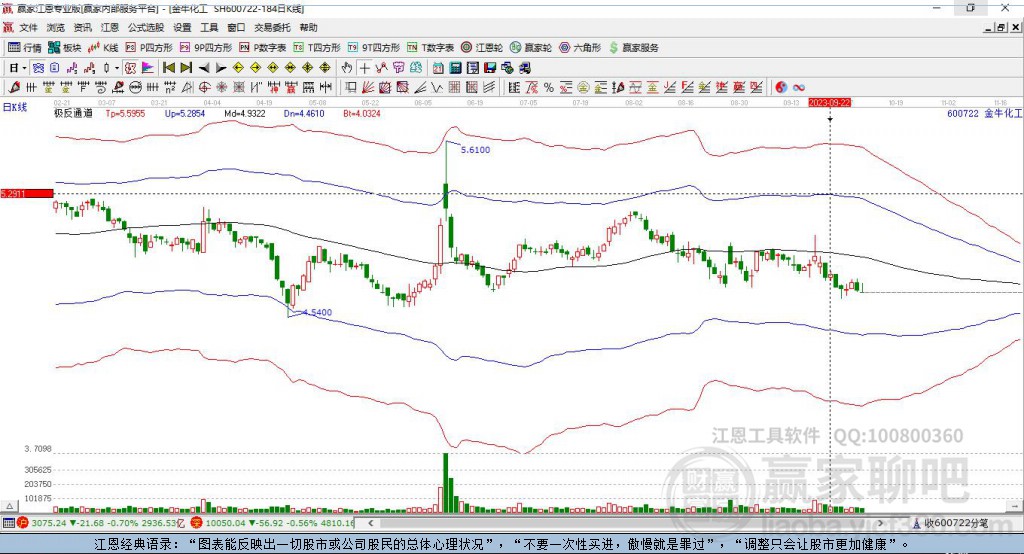Click the triangle button beside volume panel
This screenshot has height=554, width=1024.
coord(9,506)
